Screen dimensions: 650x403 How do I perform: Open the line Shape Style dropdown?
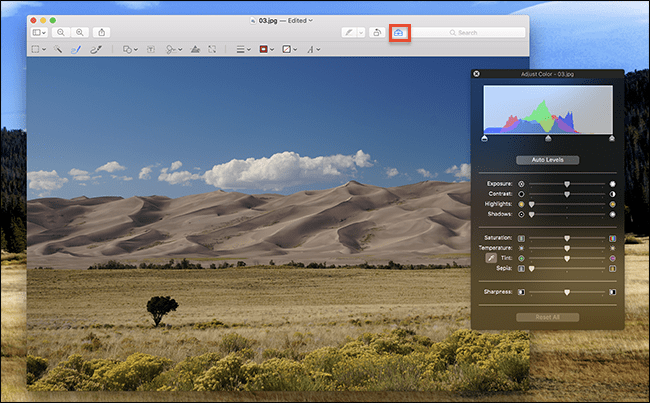[x=243, y=48]
